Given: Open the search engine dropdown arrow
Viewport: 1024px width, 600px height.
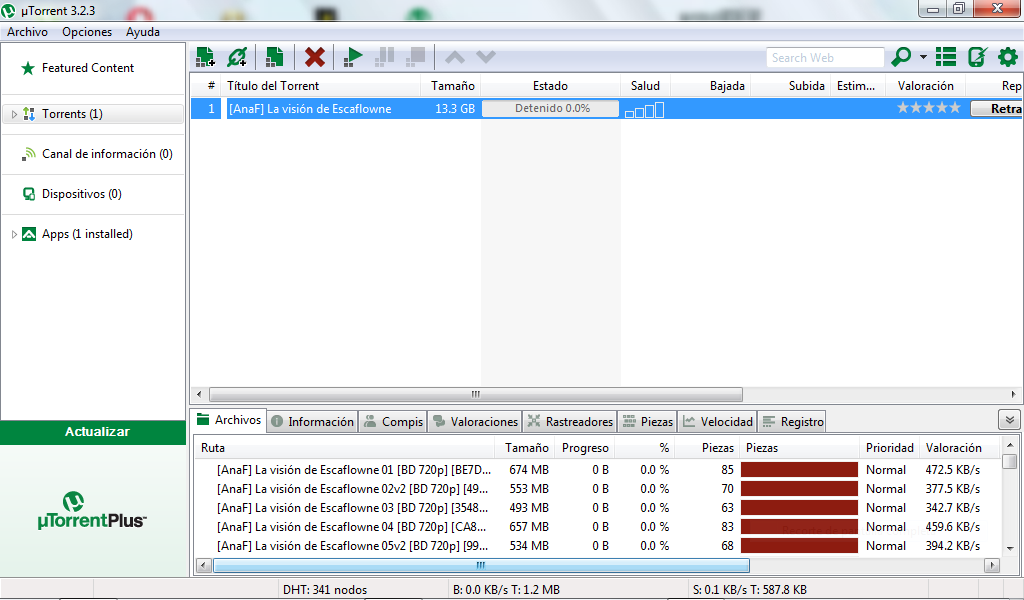Looking at the screenshot, I should 923,57.
